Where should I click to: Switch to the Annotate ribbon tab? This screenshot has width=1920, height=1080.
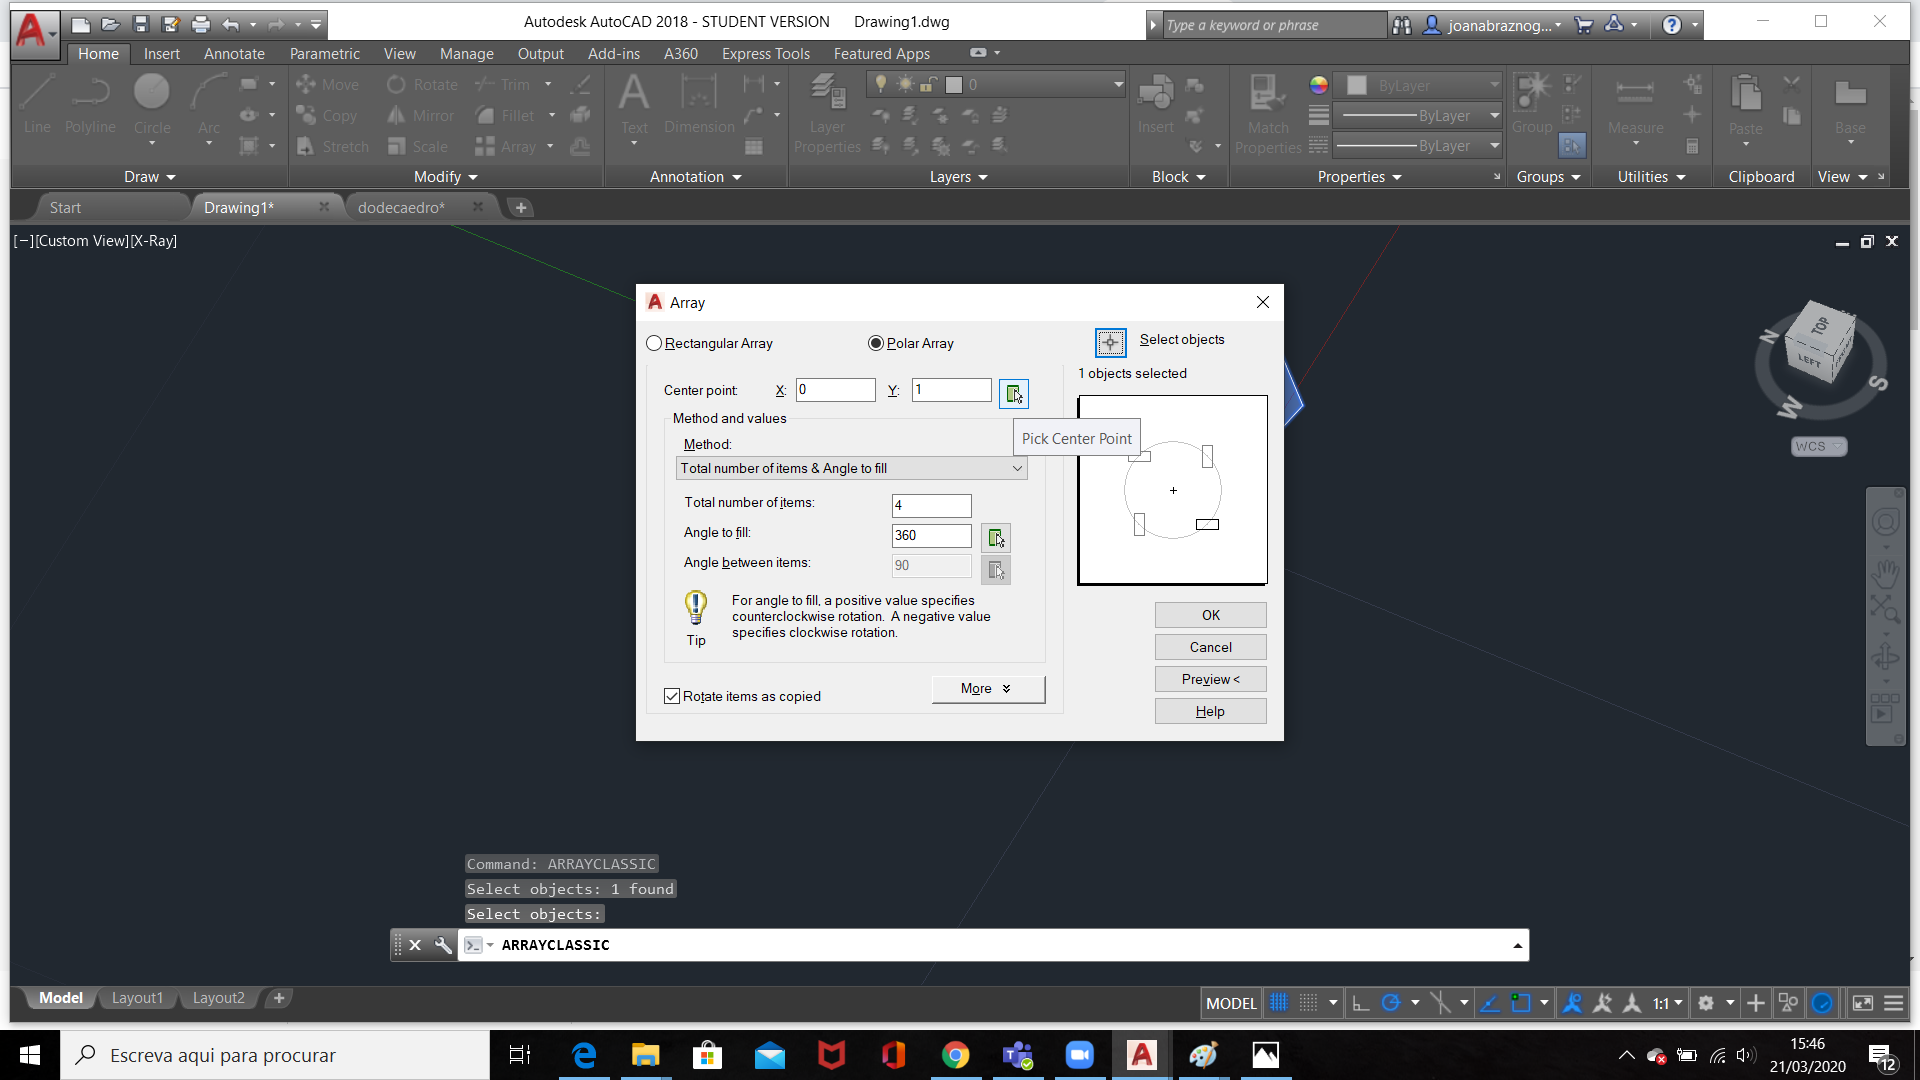234,54
